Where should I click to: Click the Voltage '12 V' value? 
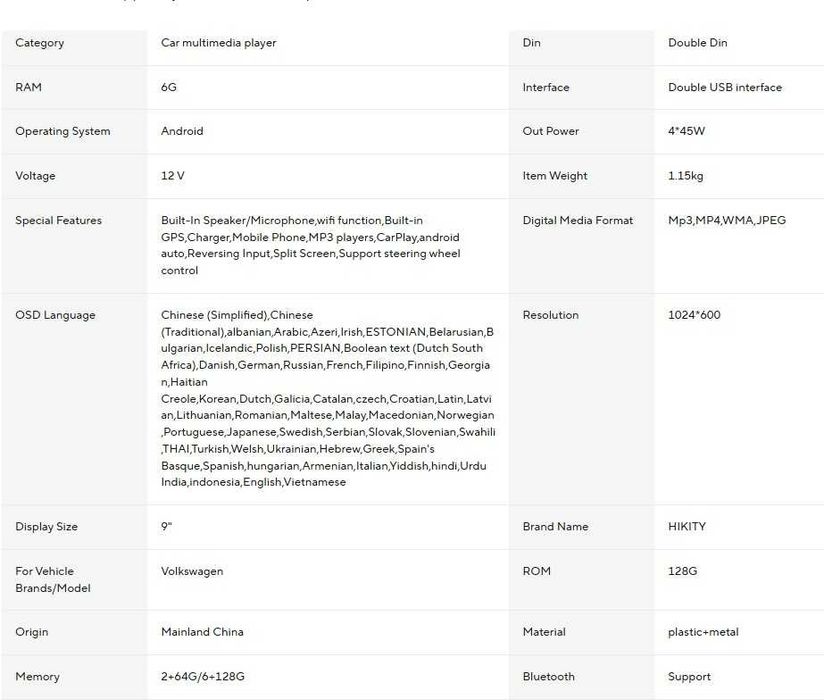click(x=173, y=176)
